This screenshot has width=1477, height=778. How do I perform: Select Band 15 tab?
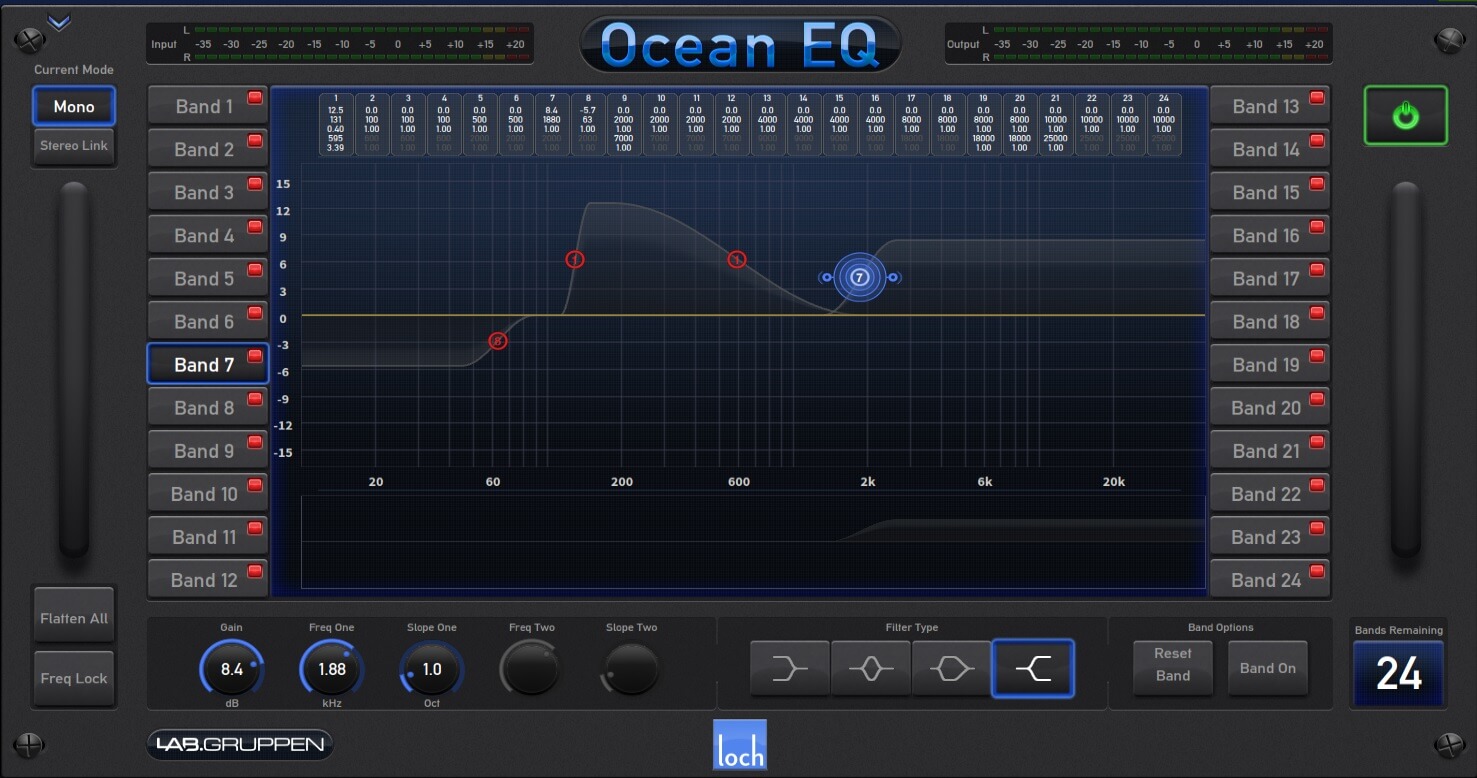click(x=1270, y=192)
